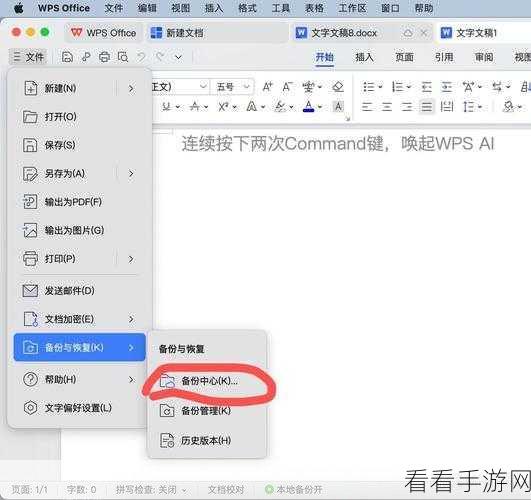Click the Decrease Indent icon
This screenshot has width=531, height=500.
click(427, 87)
